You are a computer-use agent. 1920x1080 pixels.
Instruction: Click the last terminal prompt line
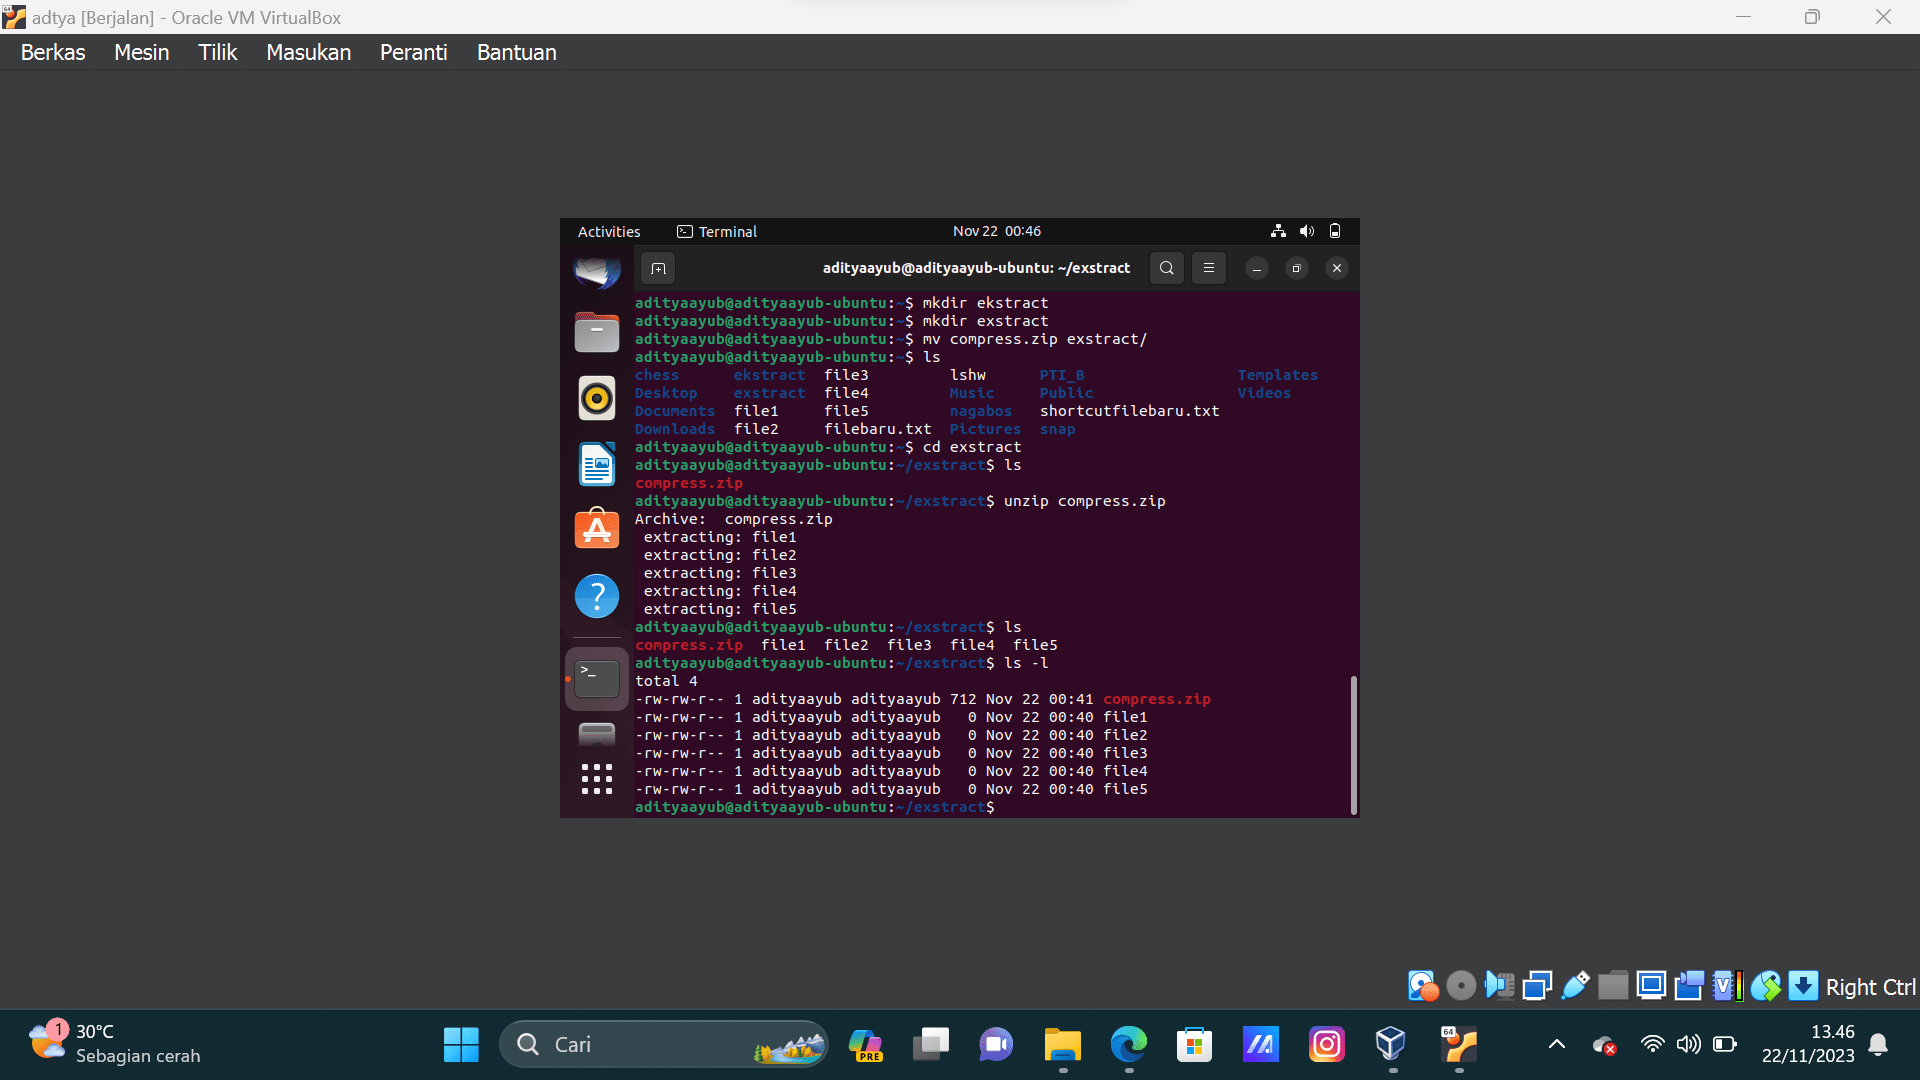tap(815, 807)
